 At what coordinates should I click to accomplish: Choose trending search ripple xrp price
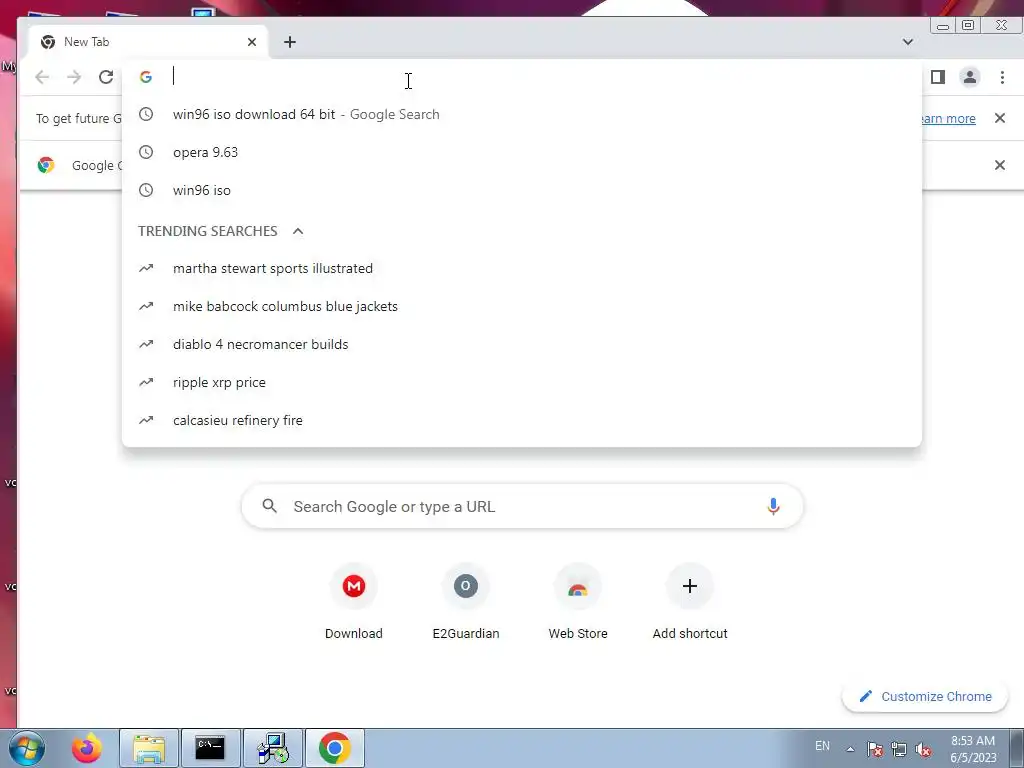(x=522, y=382)
